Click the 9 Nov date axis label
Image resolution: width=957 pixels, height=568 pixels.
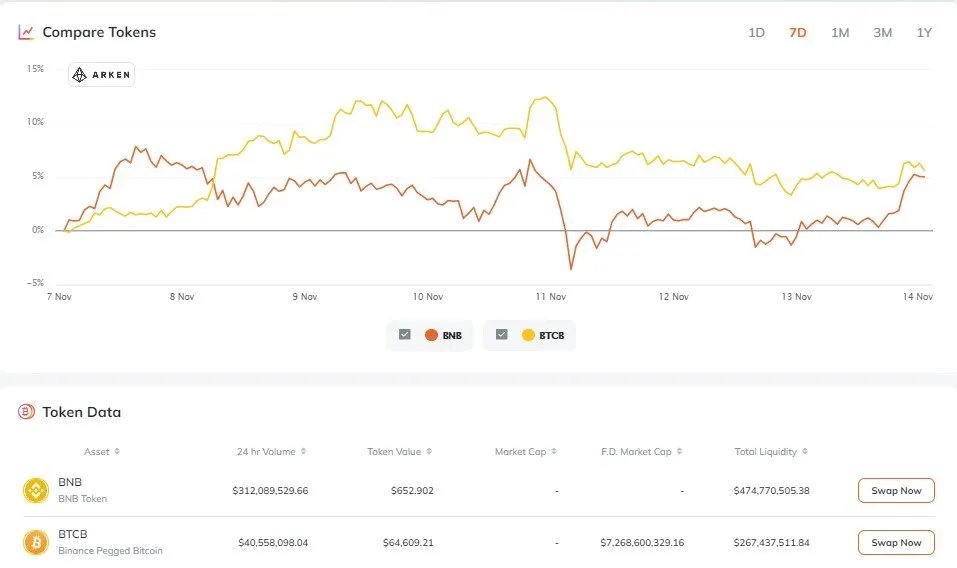[x=305, y=297]
